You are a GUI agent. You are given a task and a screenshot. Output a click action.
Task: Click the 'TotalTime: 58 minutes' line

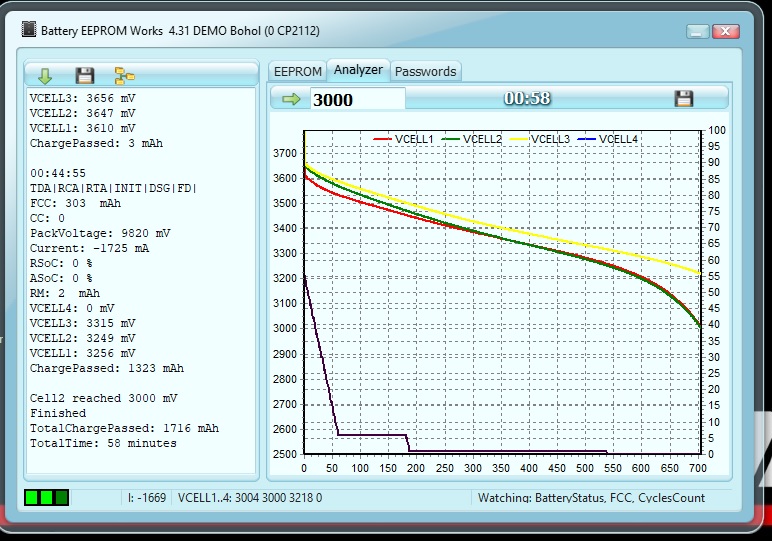click(103, 443)
